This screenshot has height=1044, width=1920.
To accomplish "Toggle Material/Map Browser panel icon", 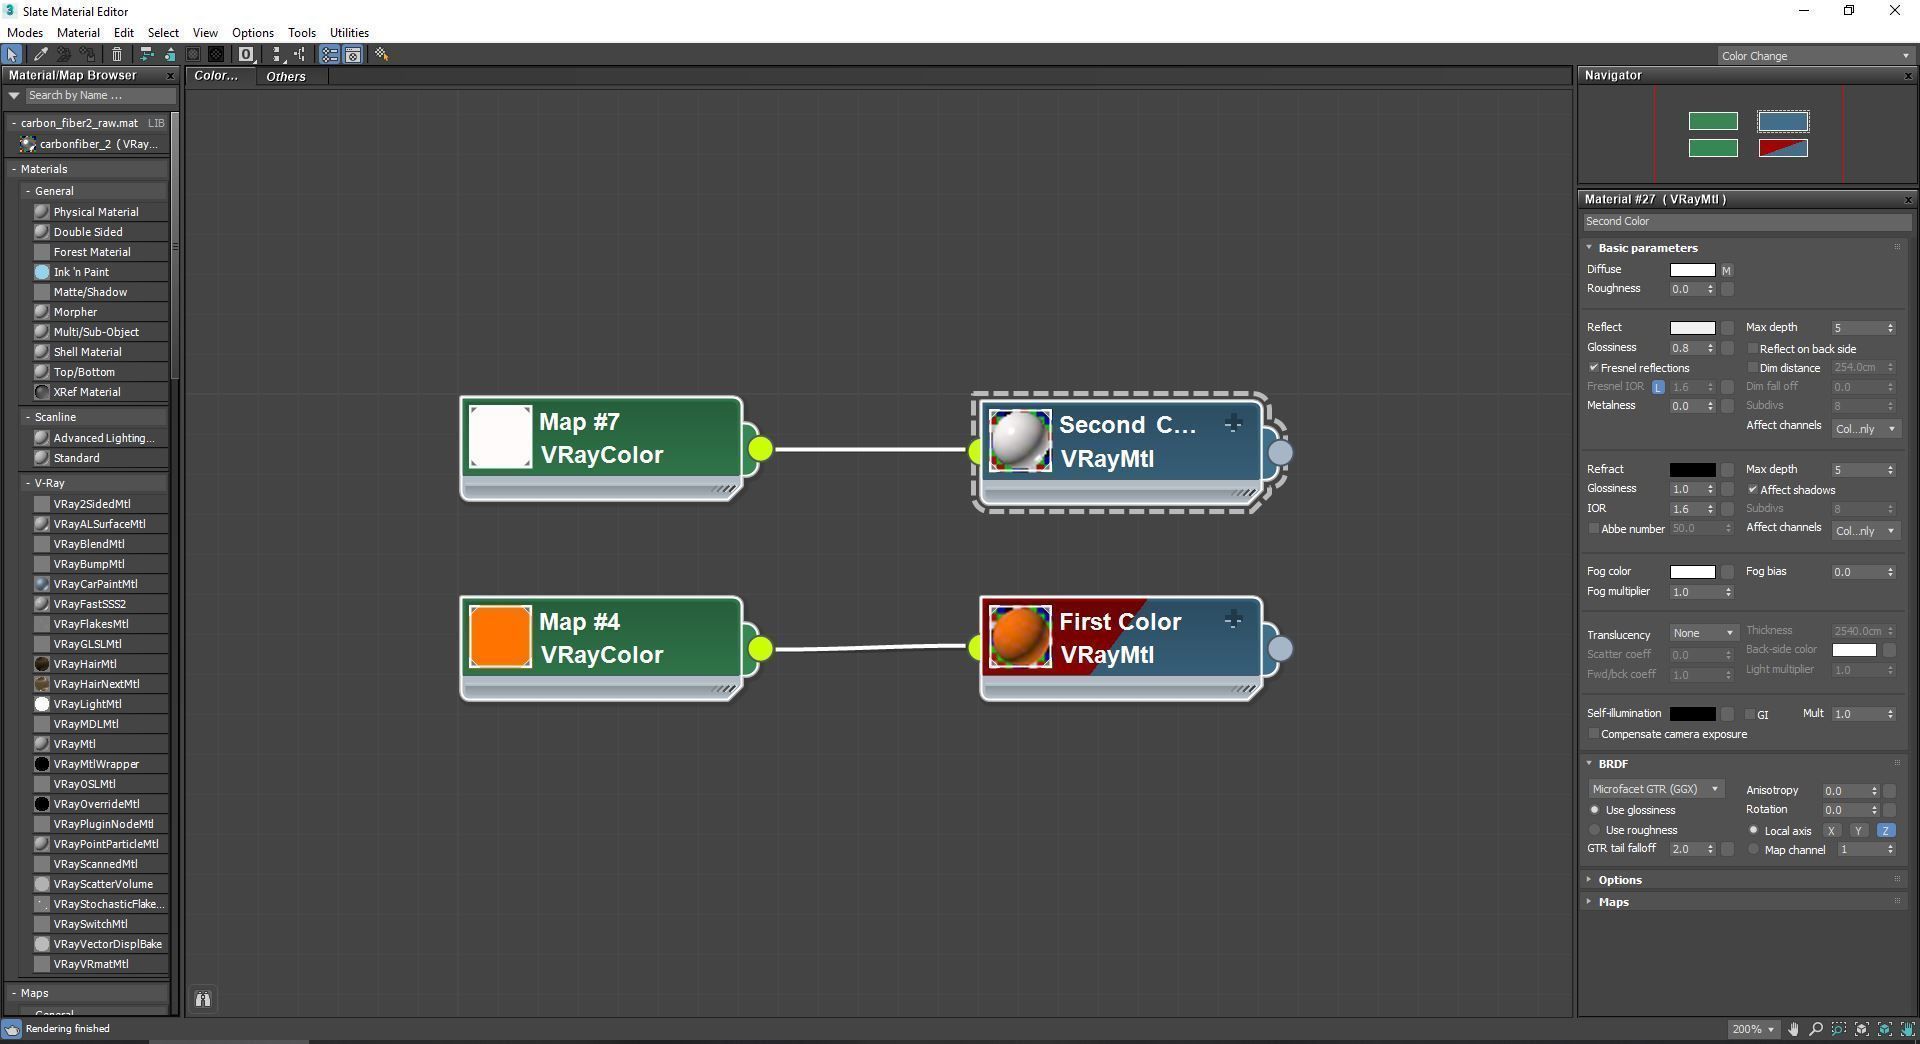I will point(329,55).
